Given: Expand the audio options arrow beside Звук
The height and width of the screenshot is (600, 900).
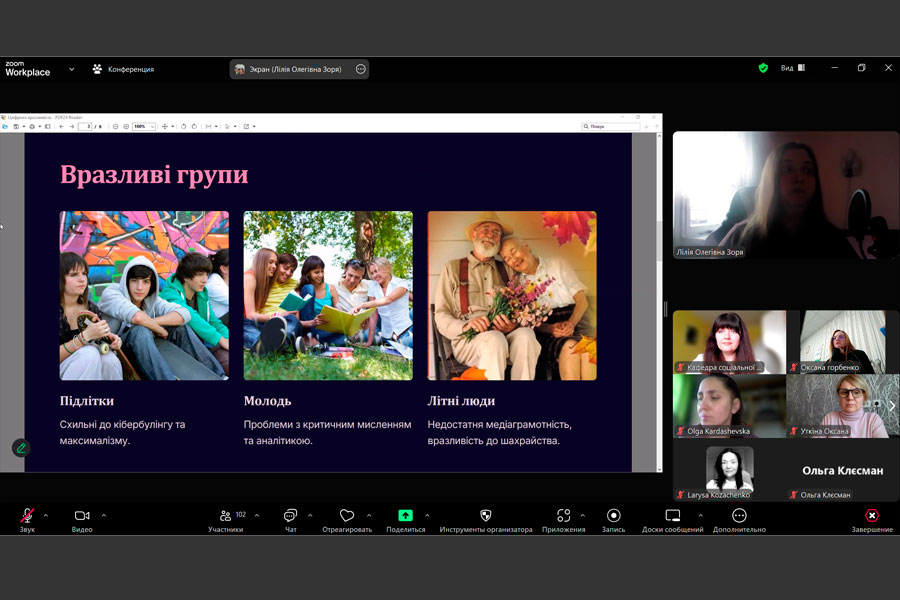Looking at the screenshot, I should click(46, 516).
